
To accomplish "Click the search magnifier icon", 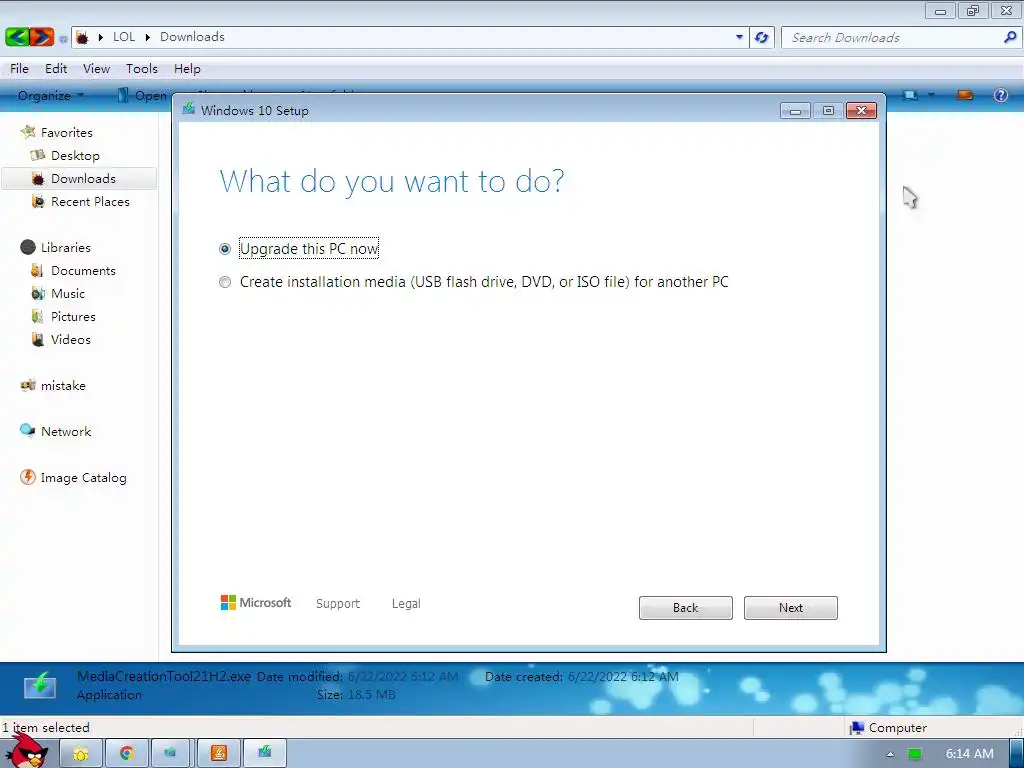I will (x=1010, y=37).
